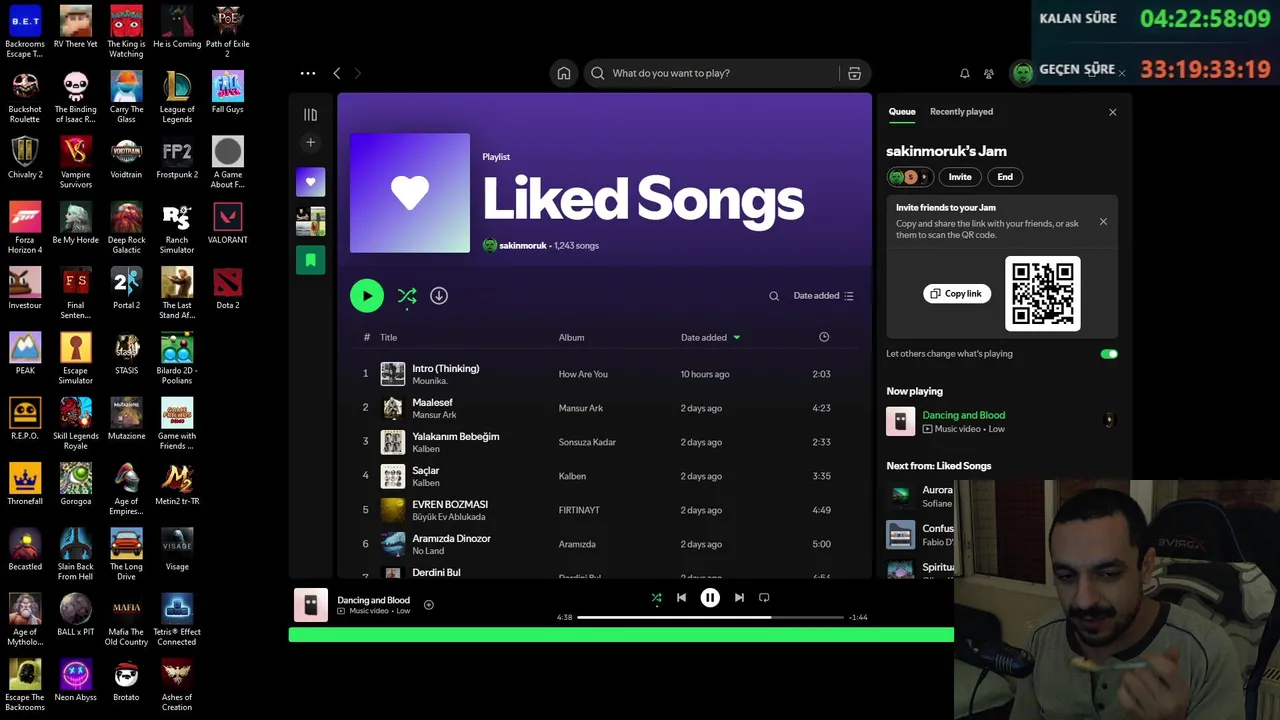Skip to the next track
The height and width of the screenshot is (720, 1280).
[x=739, y=598]
